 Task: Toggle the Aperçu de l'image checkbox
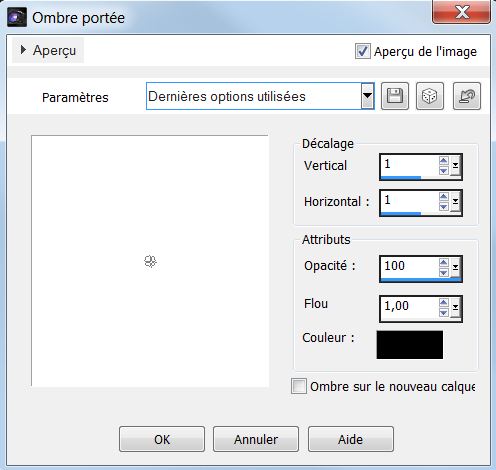click(x=362, y=51)
